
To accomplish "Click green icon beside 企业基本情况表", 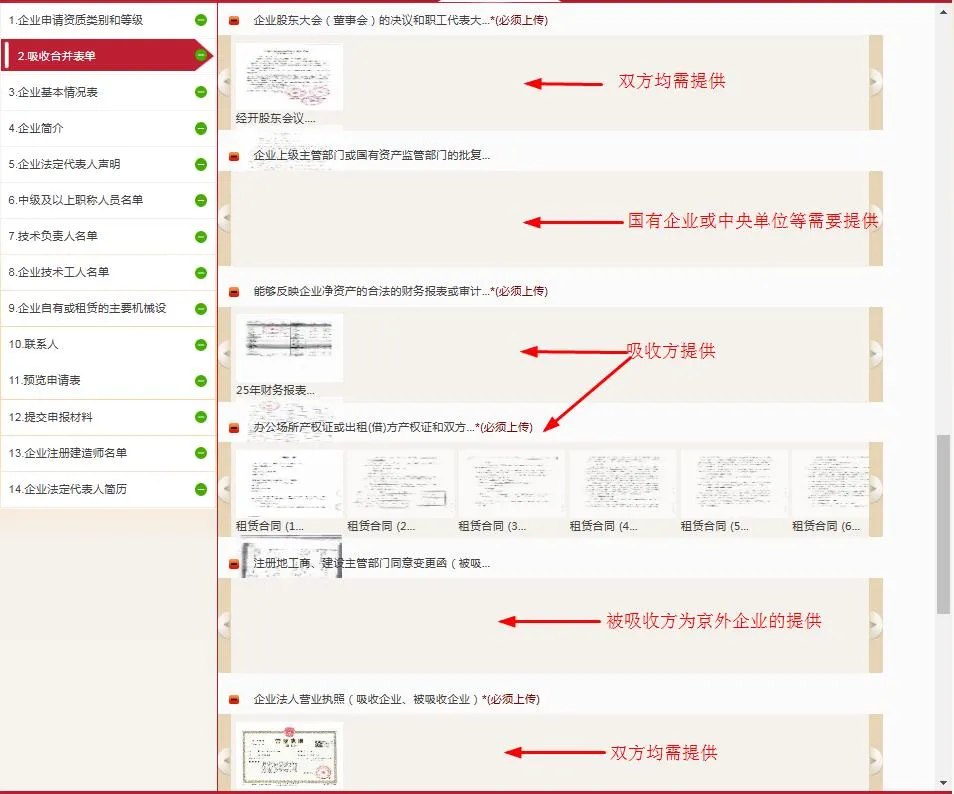I will [201, 92].
